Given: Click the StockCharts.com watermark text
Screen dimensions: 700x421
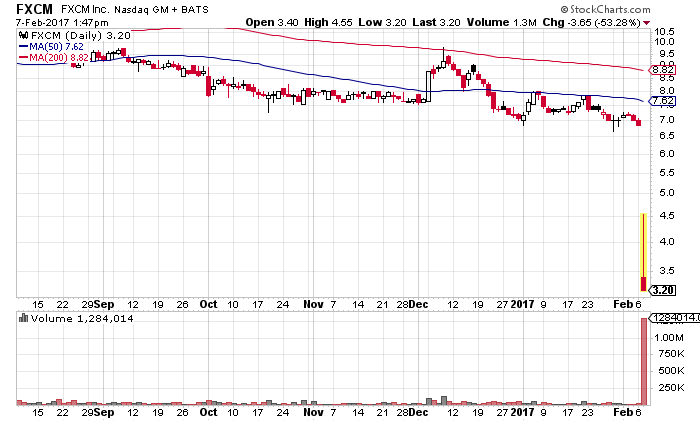Looking at the screenshot, I should (605, 9).
